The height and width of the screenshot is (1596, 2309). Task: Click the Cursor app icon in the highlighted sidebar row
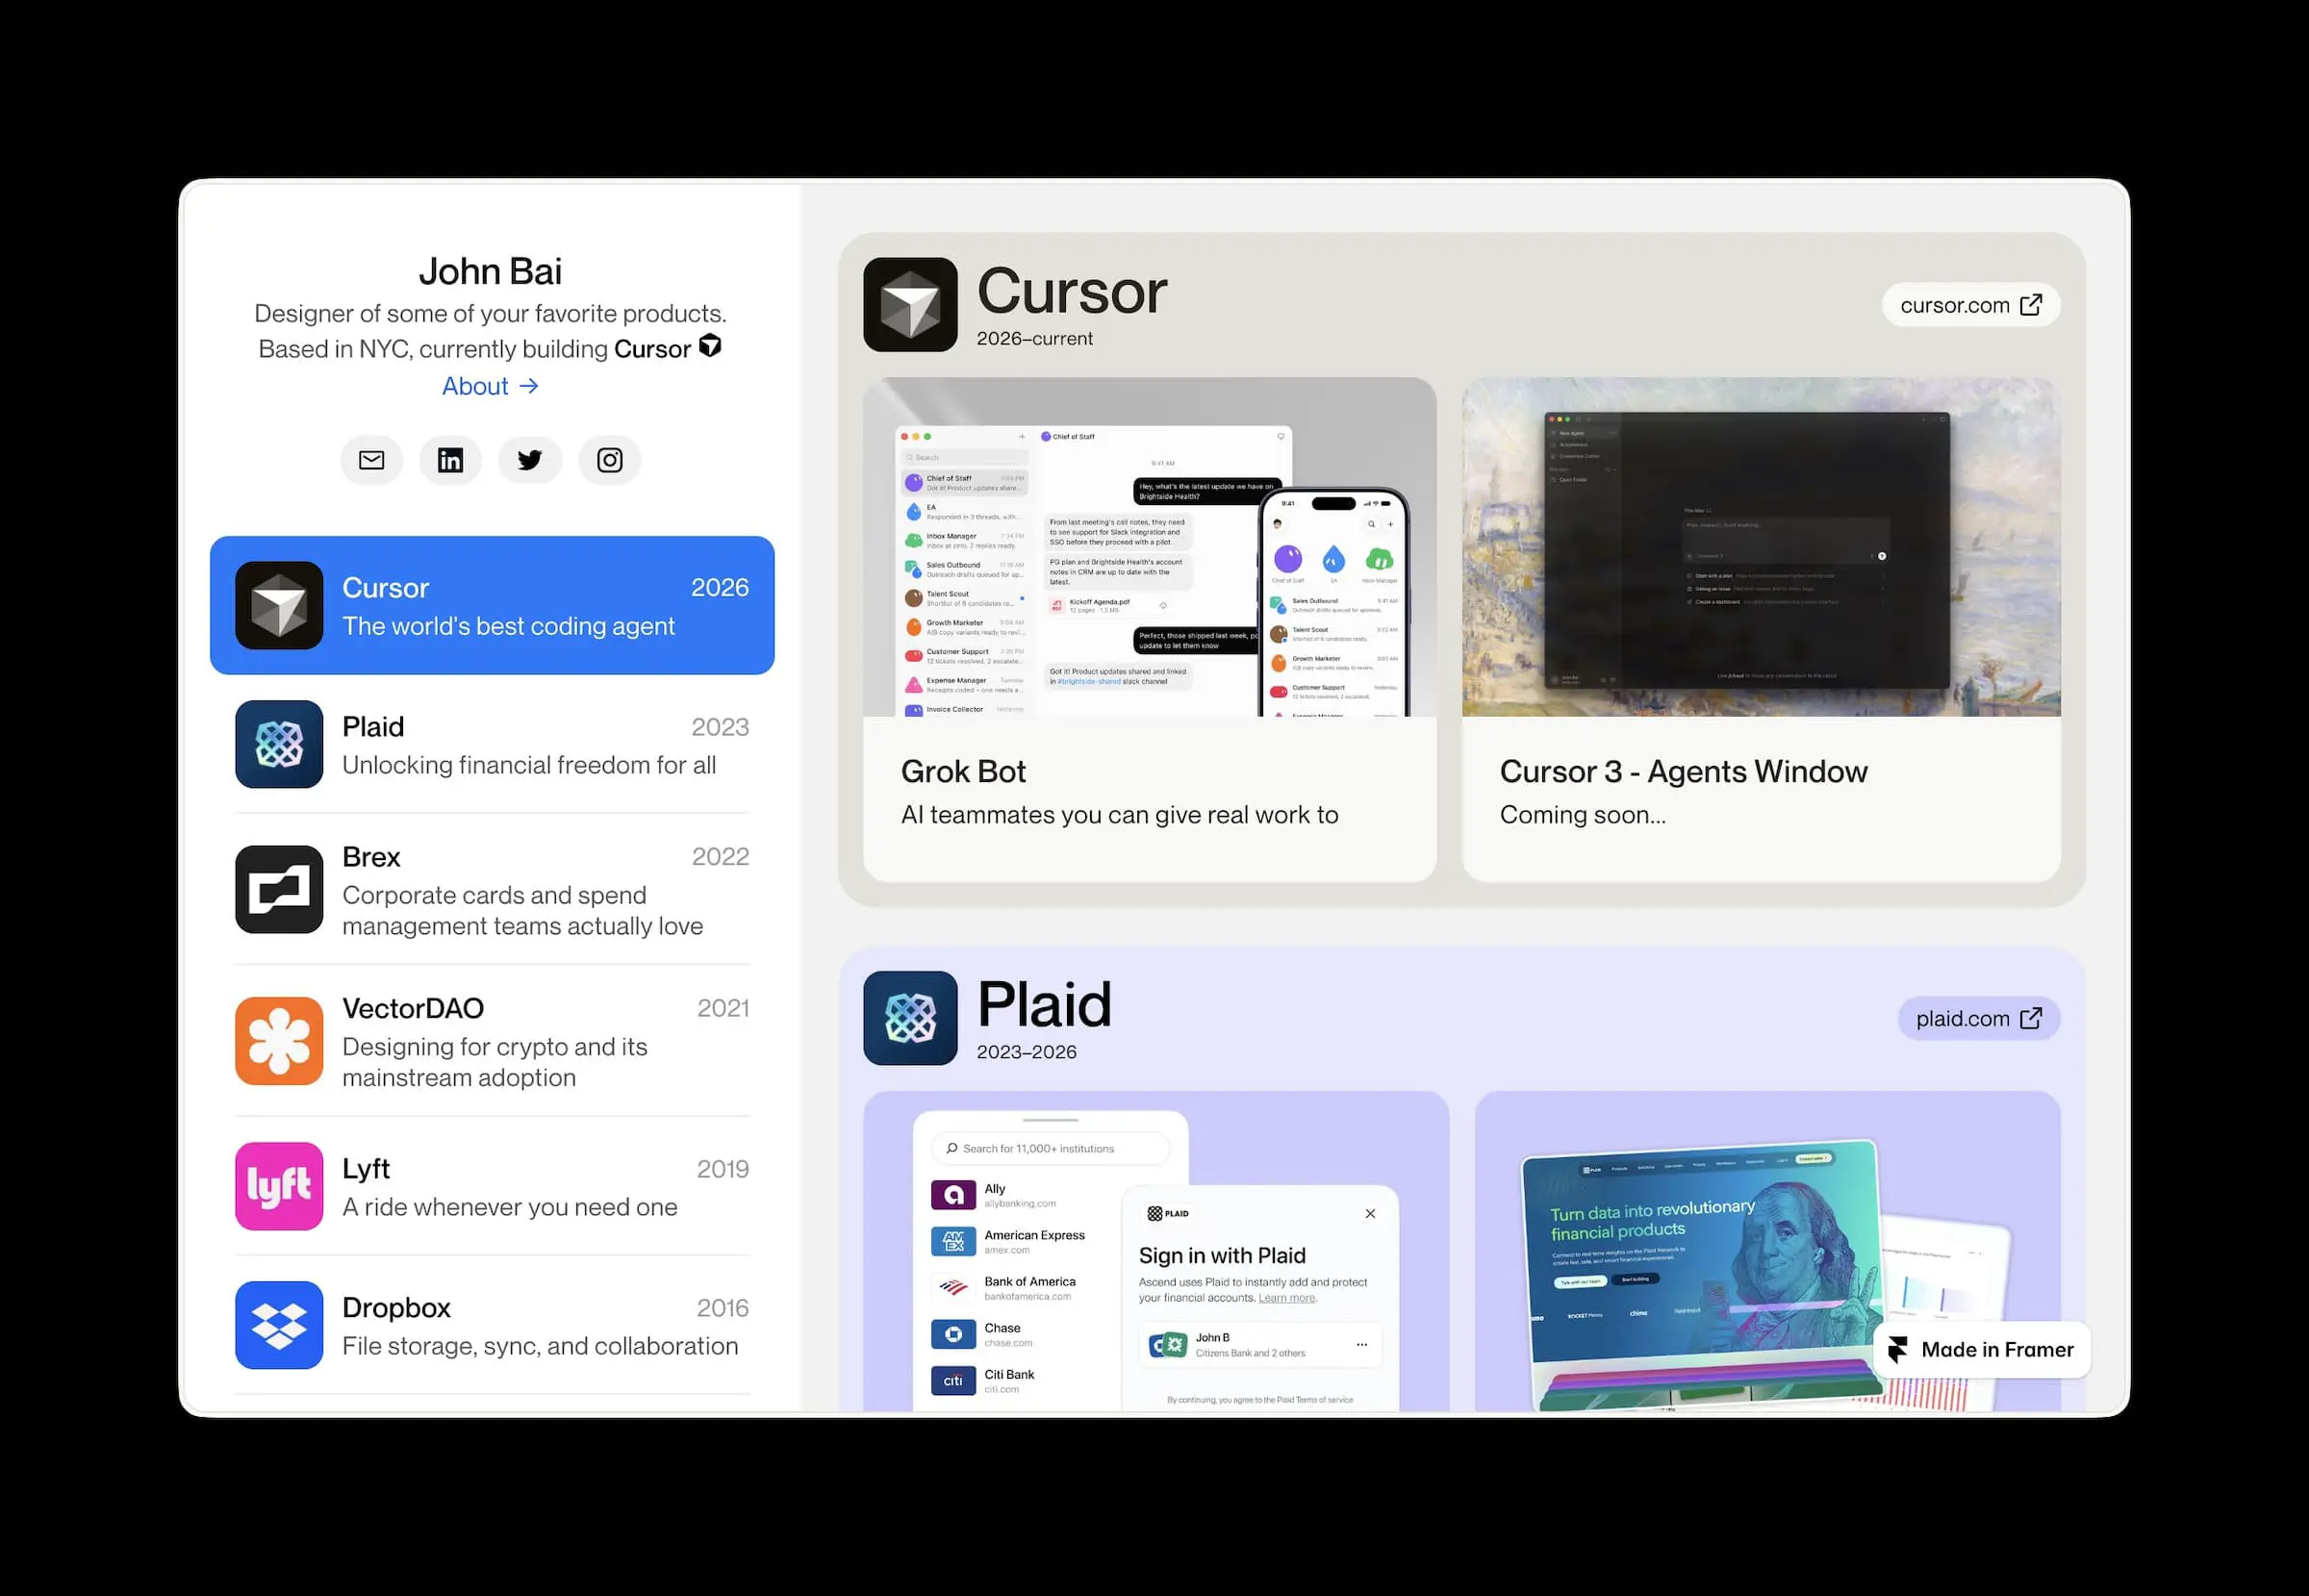279,605
